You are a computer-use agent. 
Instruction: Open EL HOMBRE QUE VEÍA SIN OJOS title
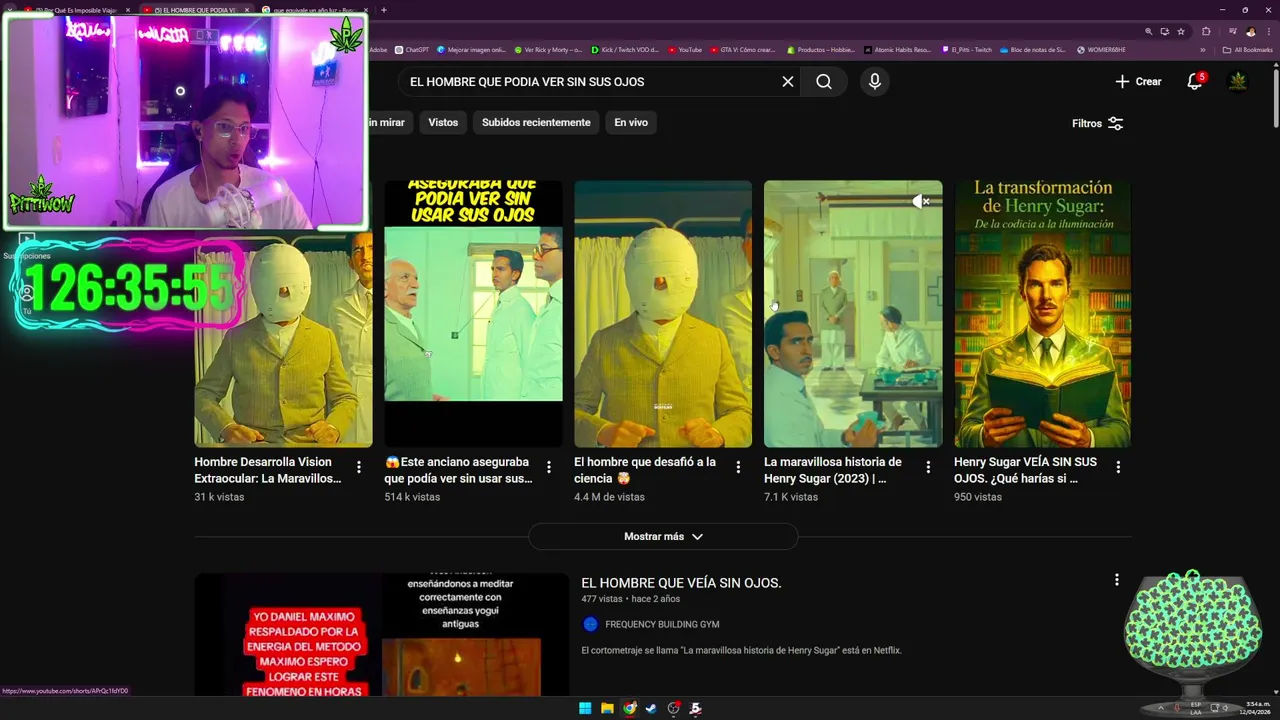coord(681,583)
